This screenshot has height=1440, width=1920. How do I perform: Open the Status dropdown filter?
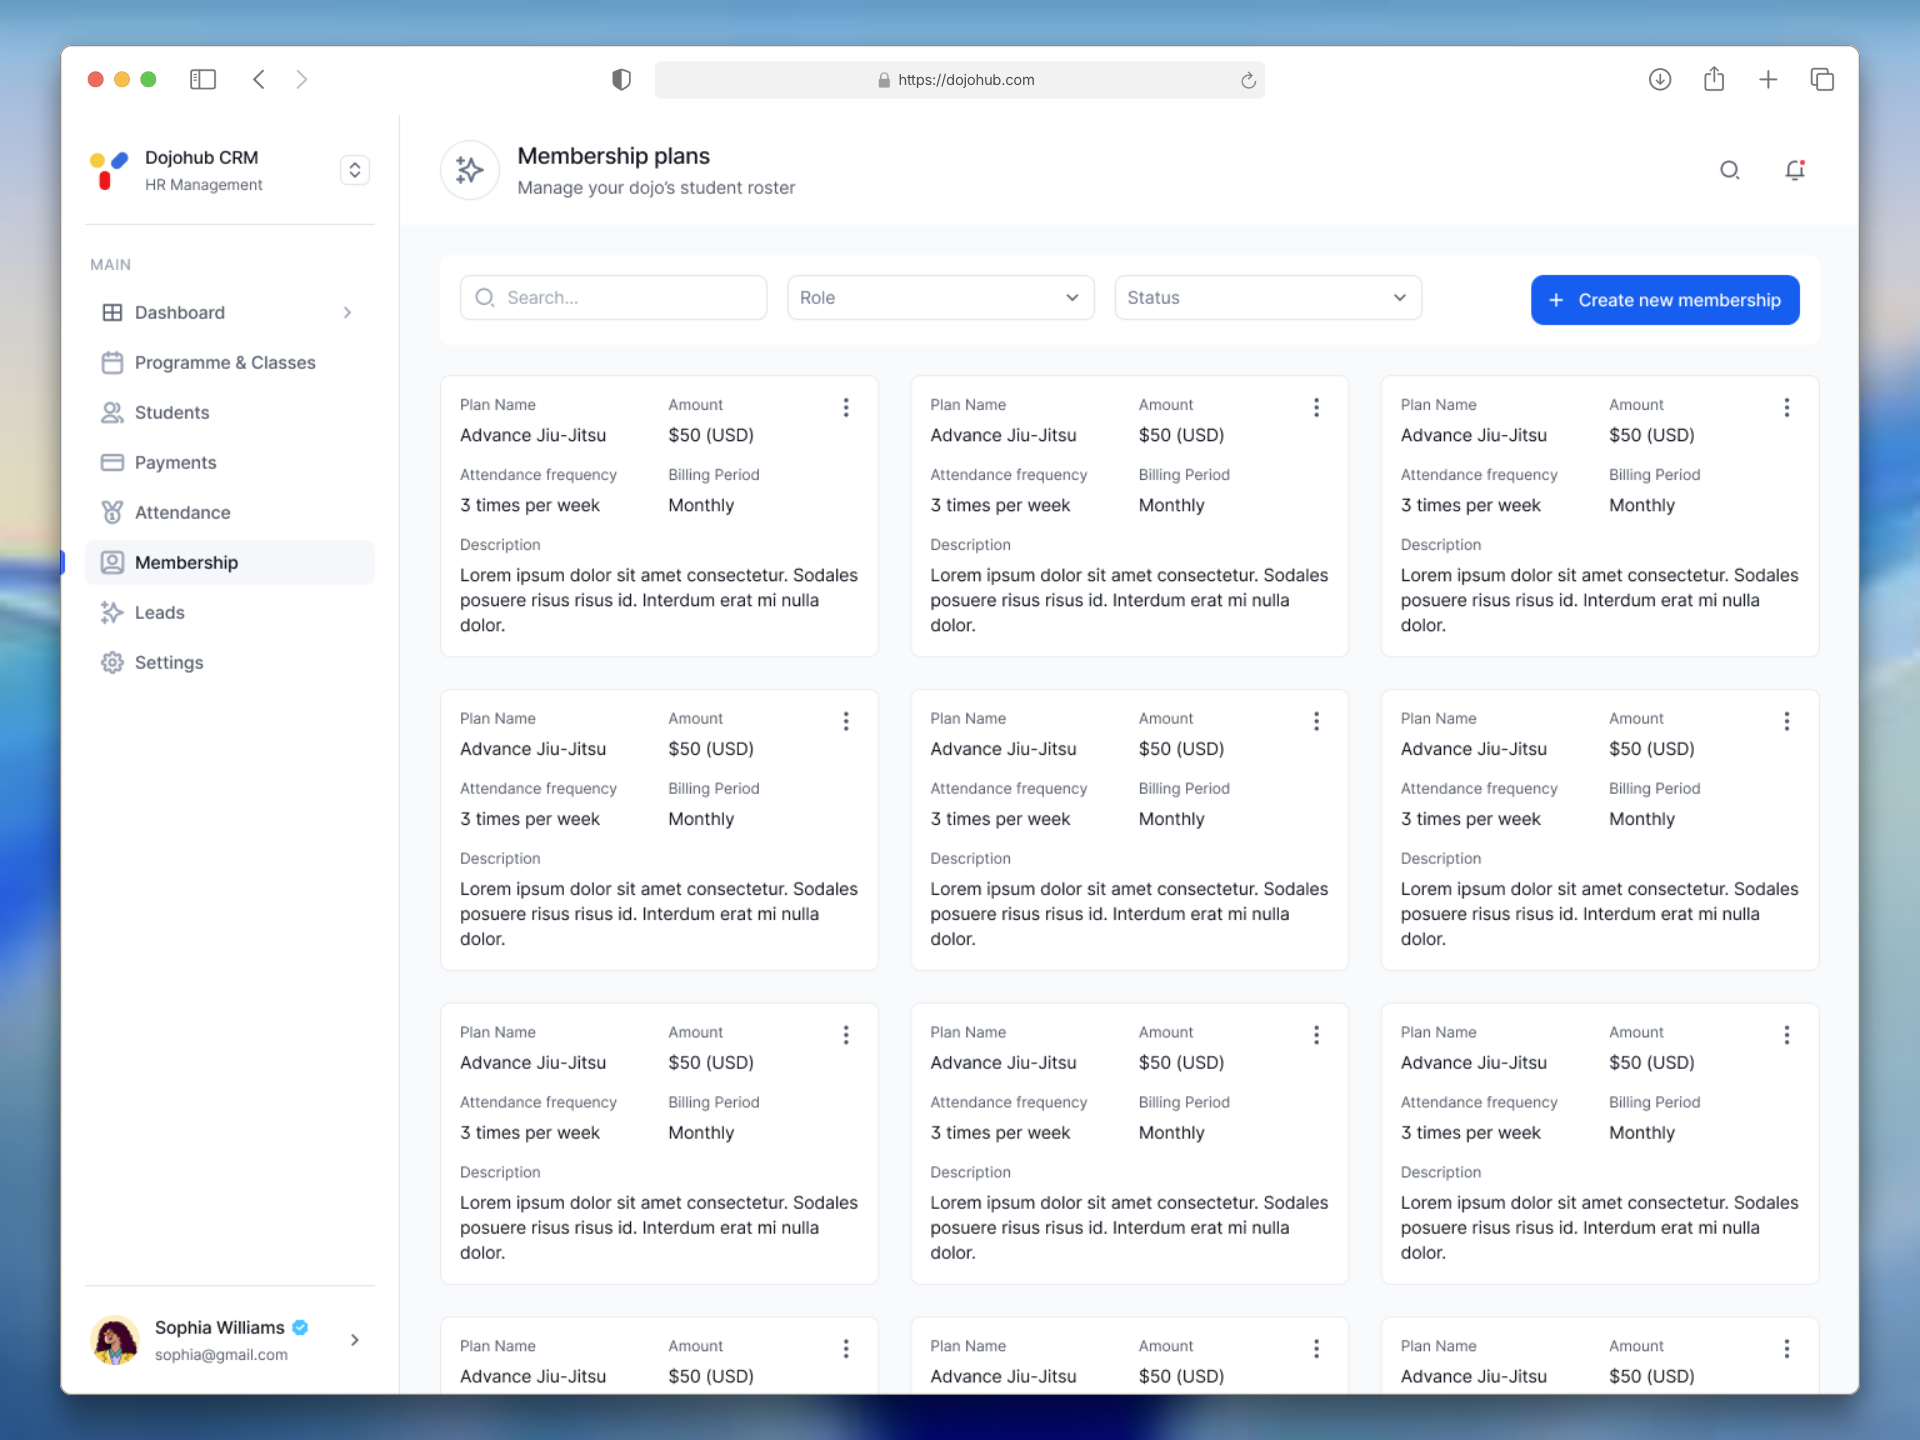1267,298
